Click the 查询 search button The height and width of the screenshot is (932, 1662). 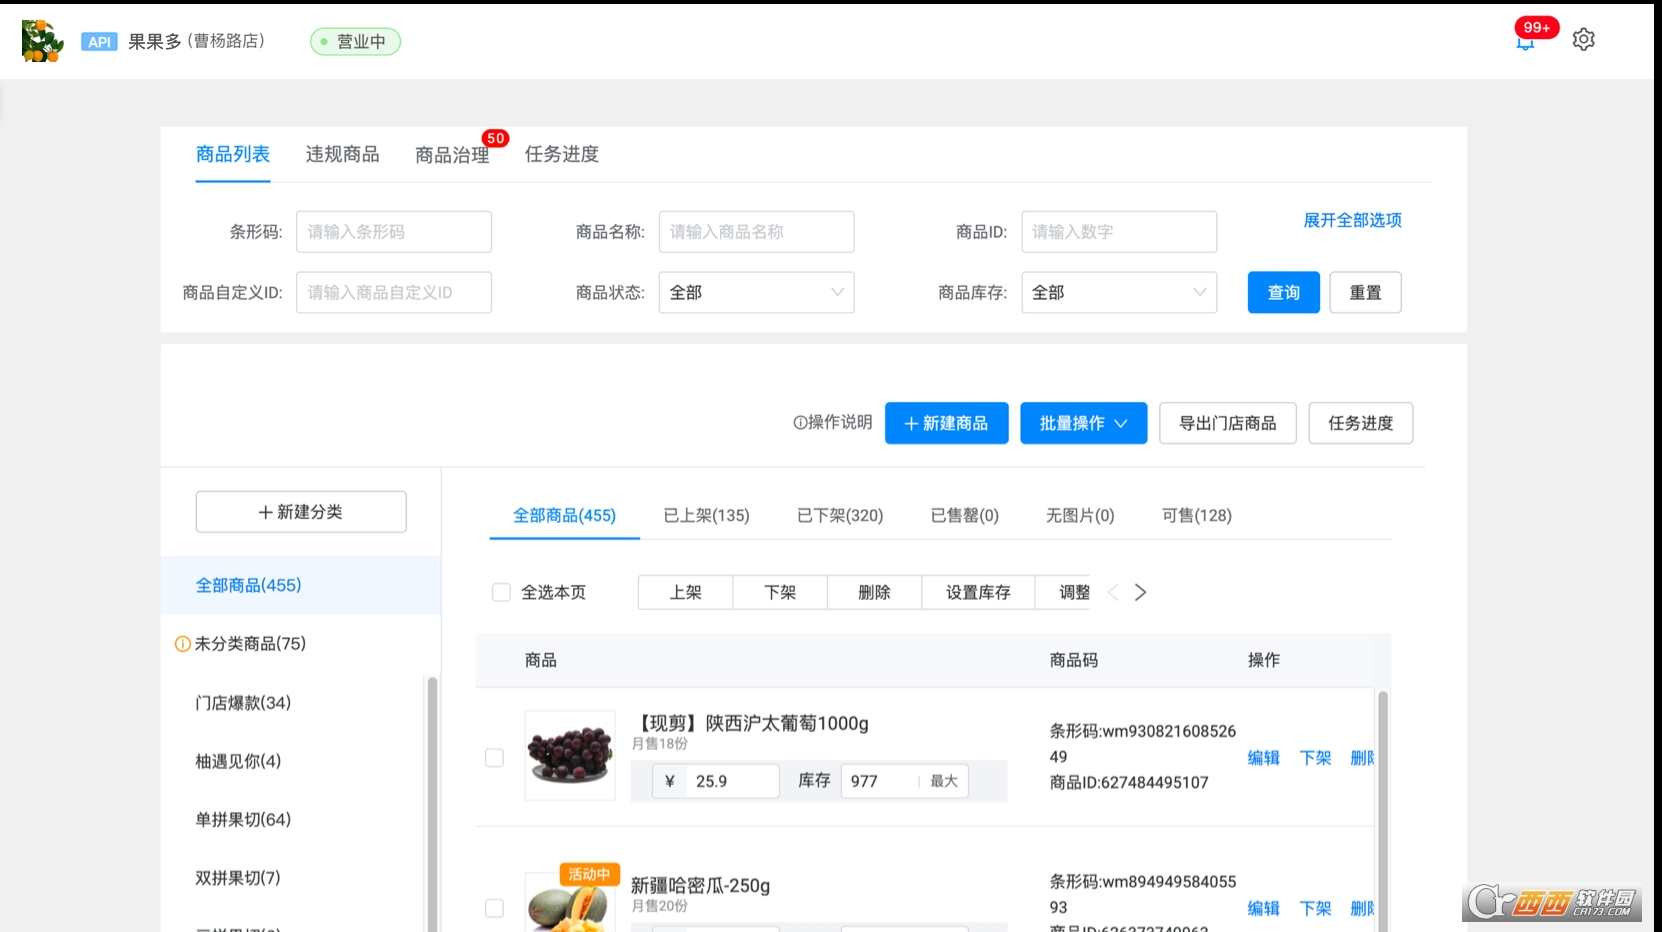click(x=1283, y=292)
